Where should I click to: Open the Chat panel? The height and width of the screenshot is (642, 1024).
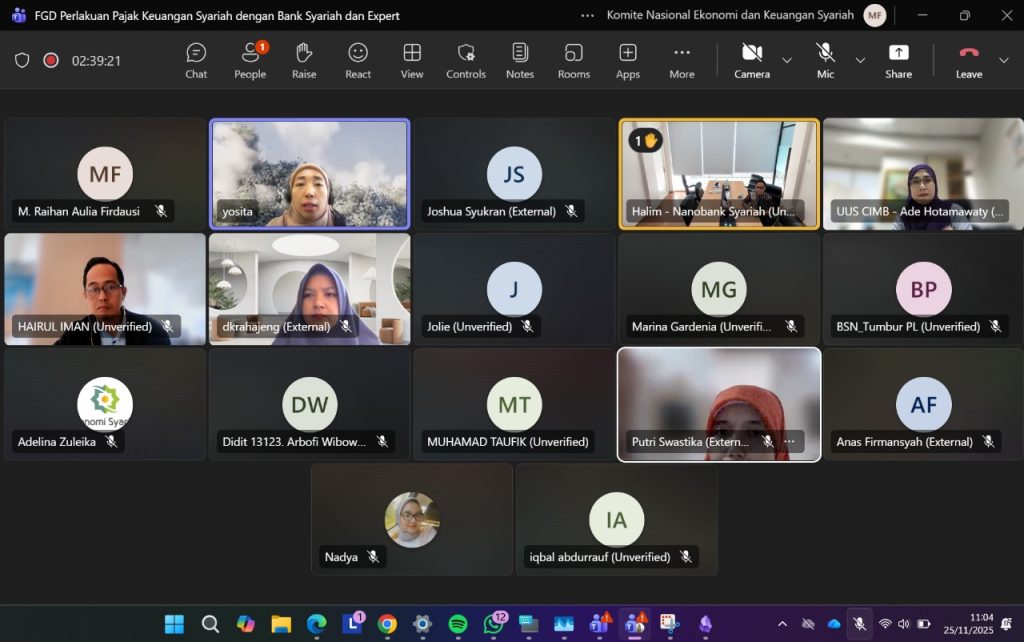[x=196, y=60]
